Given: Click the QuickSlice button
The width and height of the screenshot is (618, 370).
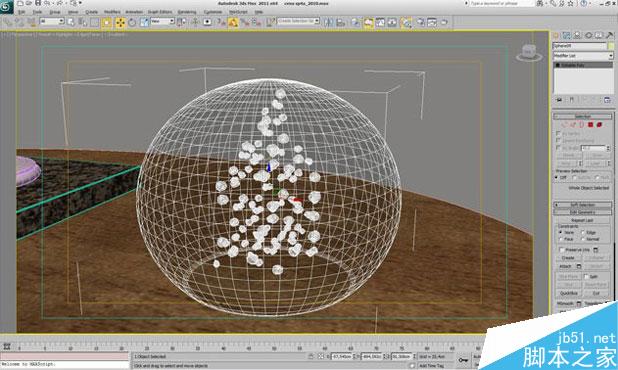Looking at the screenshot, I should (569, 293).
